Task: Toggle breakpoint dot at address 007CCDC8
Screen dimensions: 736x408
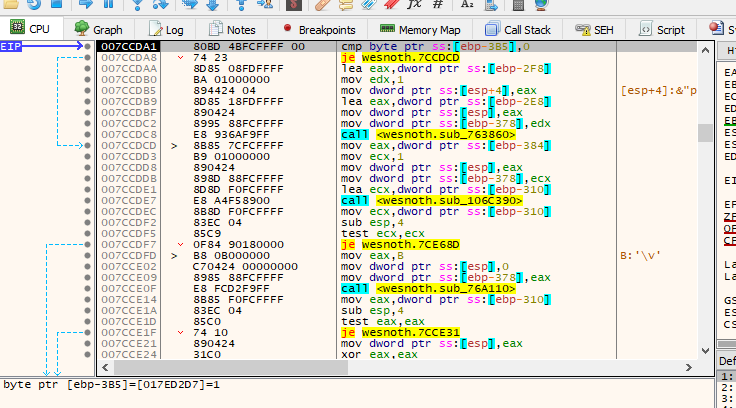Action: (x=87, y=134)
